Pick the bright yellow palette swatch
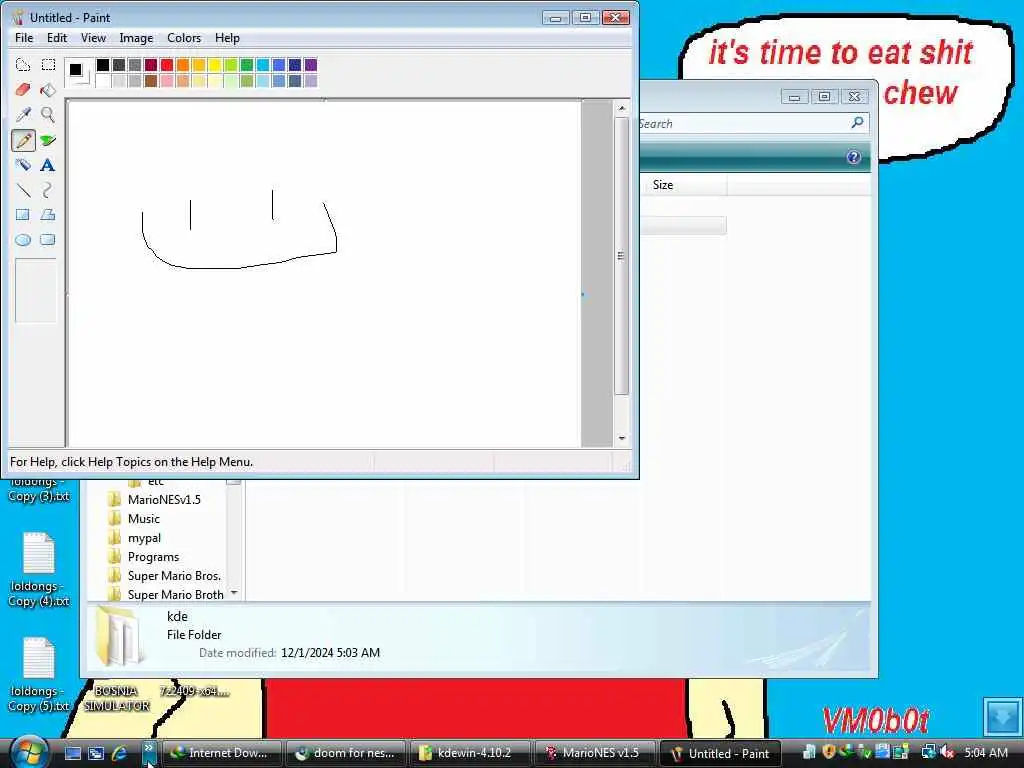Screen dimensions: 1024x768 tap(214, 65)
